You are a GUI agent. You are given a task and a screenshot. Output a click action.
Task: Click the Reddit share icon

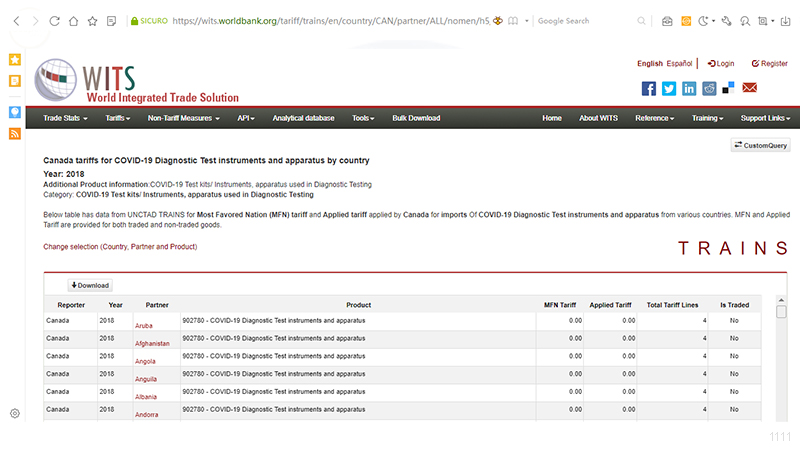click(709, 88)
